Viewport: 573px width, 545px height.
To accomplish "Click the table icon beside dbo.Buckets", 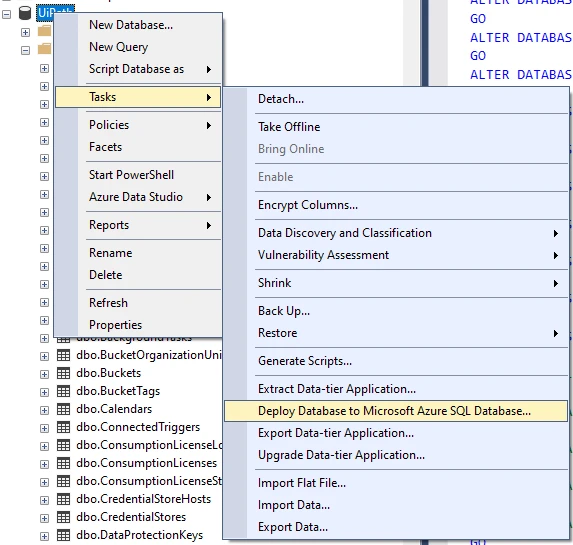I will point(63,373).
